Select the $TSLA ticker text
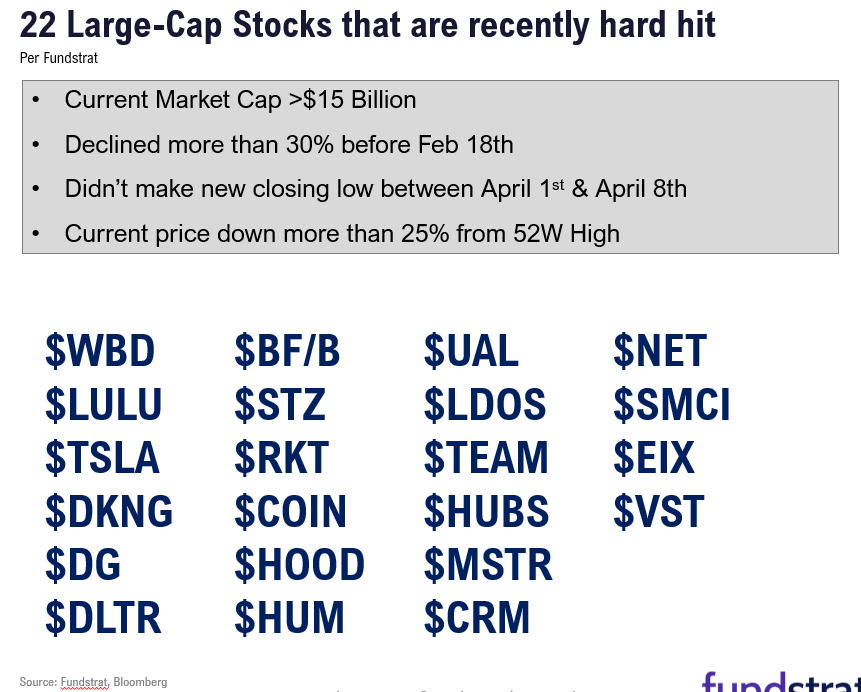Screen dimensions: 861x692 (102, 457)
